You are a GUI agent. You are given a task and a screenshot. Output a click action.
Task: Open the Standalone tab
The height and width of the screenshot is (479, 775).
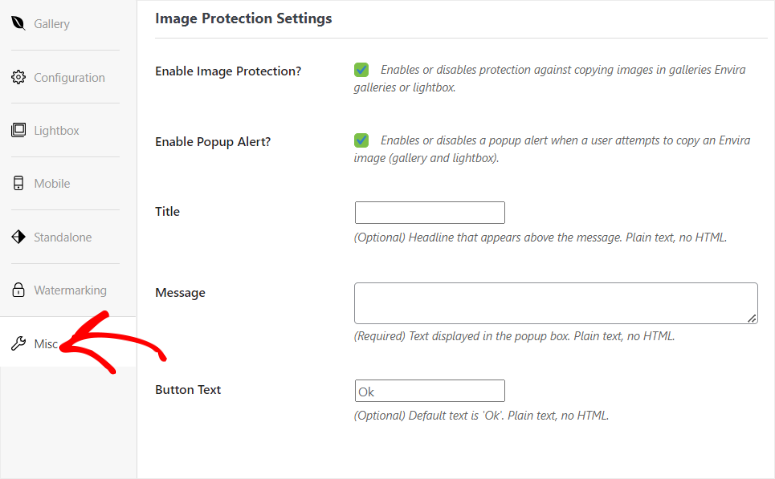(x=63, y=237)
